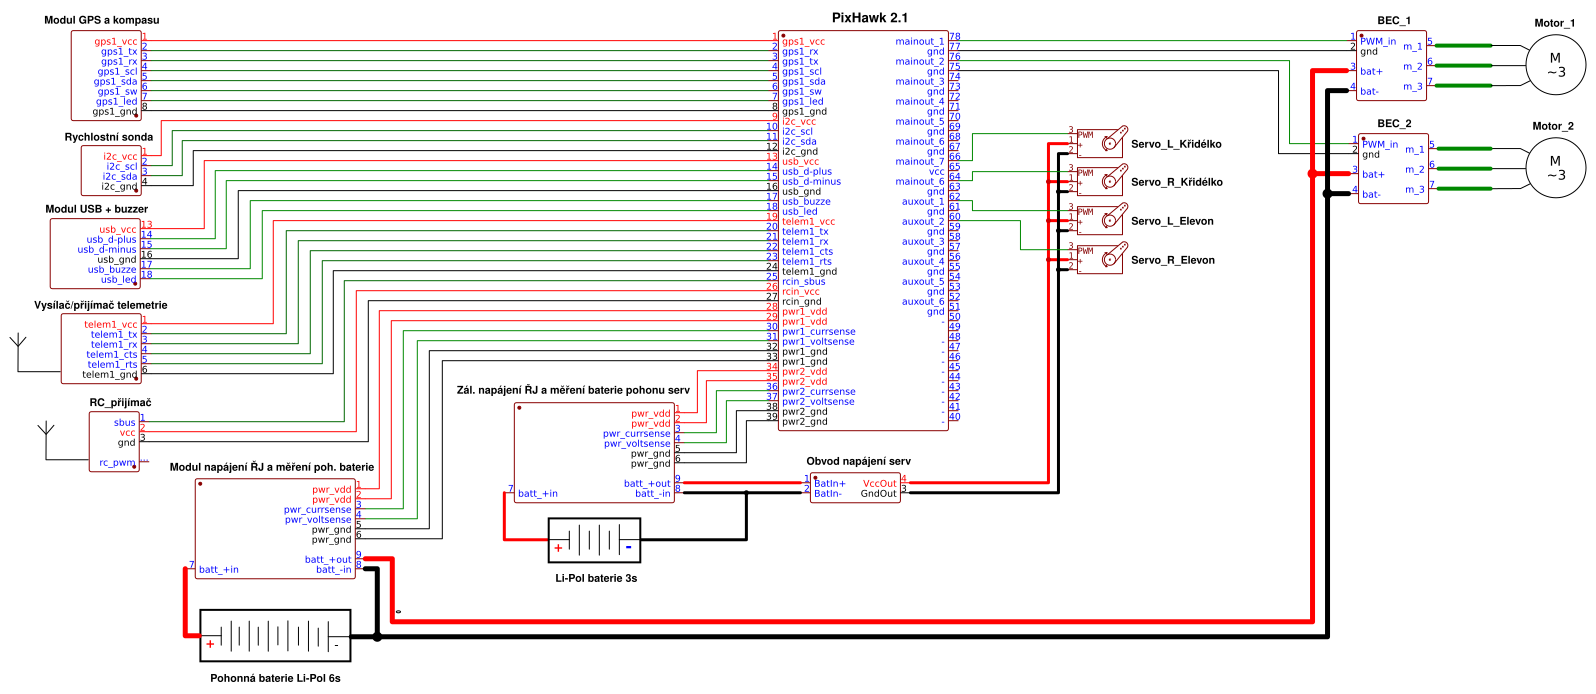Click the RC_přijímač heading
This screenshot has width=1596, height=694.
(120, 403)
